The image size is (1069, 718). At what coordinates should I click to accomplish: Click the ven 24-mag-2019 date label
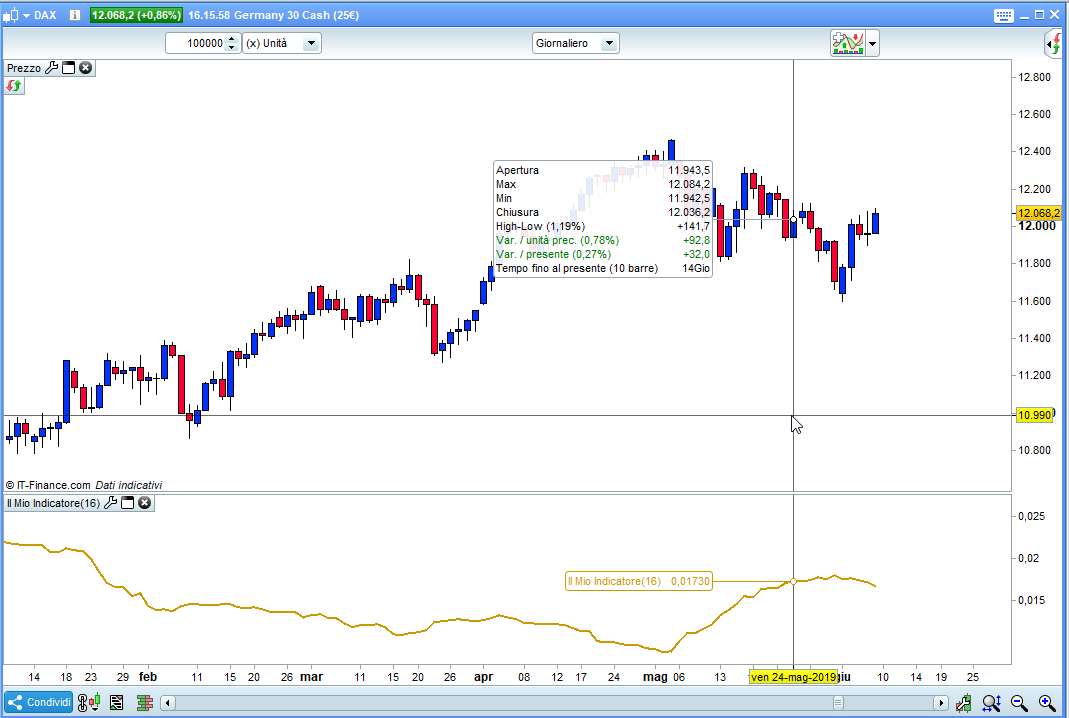[794, 677]
